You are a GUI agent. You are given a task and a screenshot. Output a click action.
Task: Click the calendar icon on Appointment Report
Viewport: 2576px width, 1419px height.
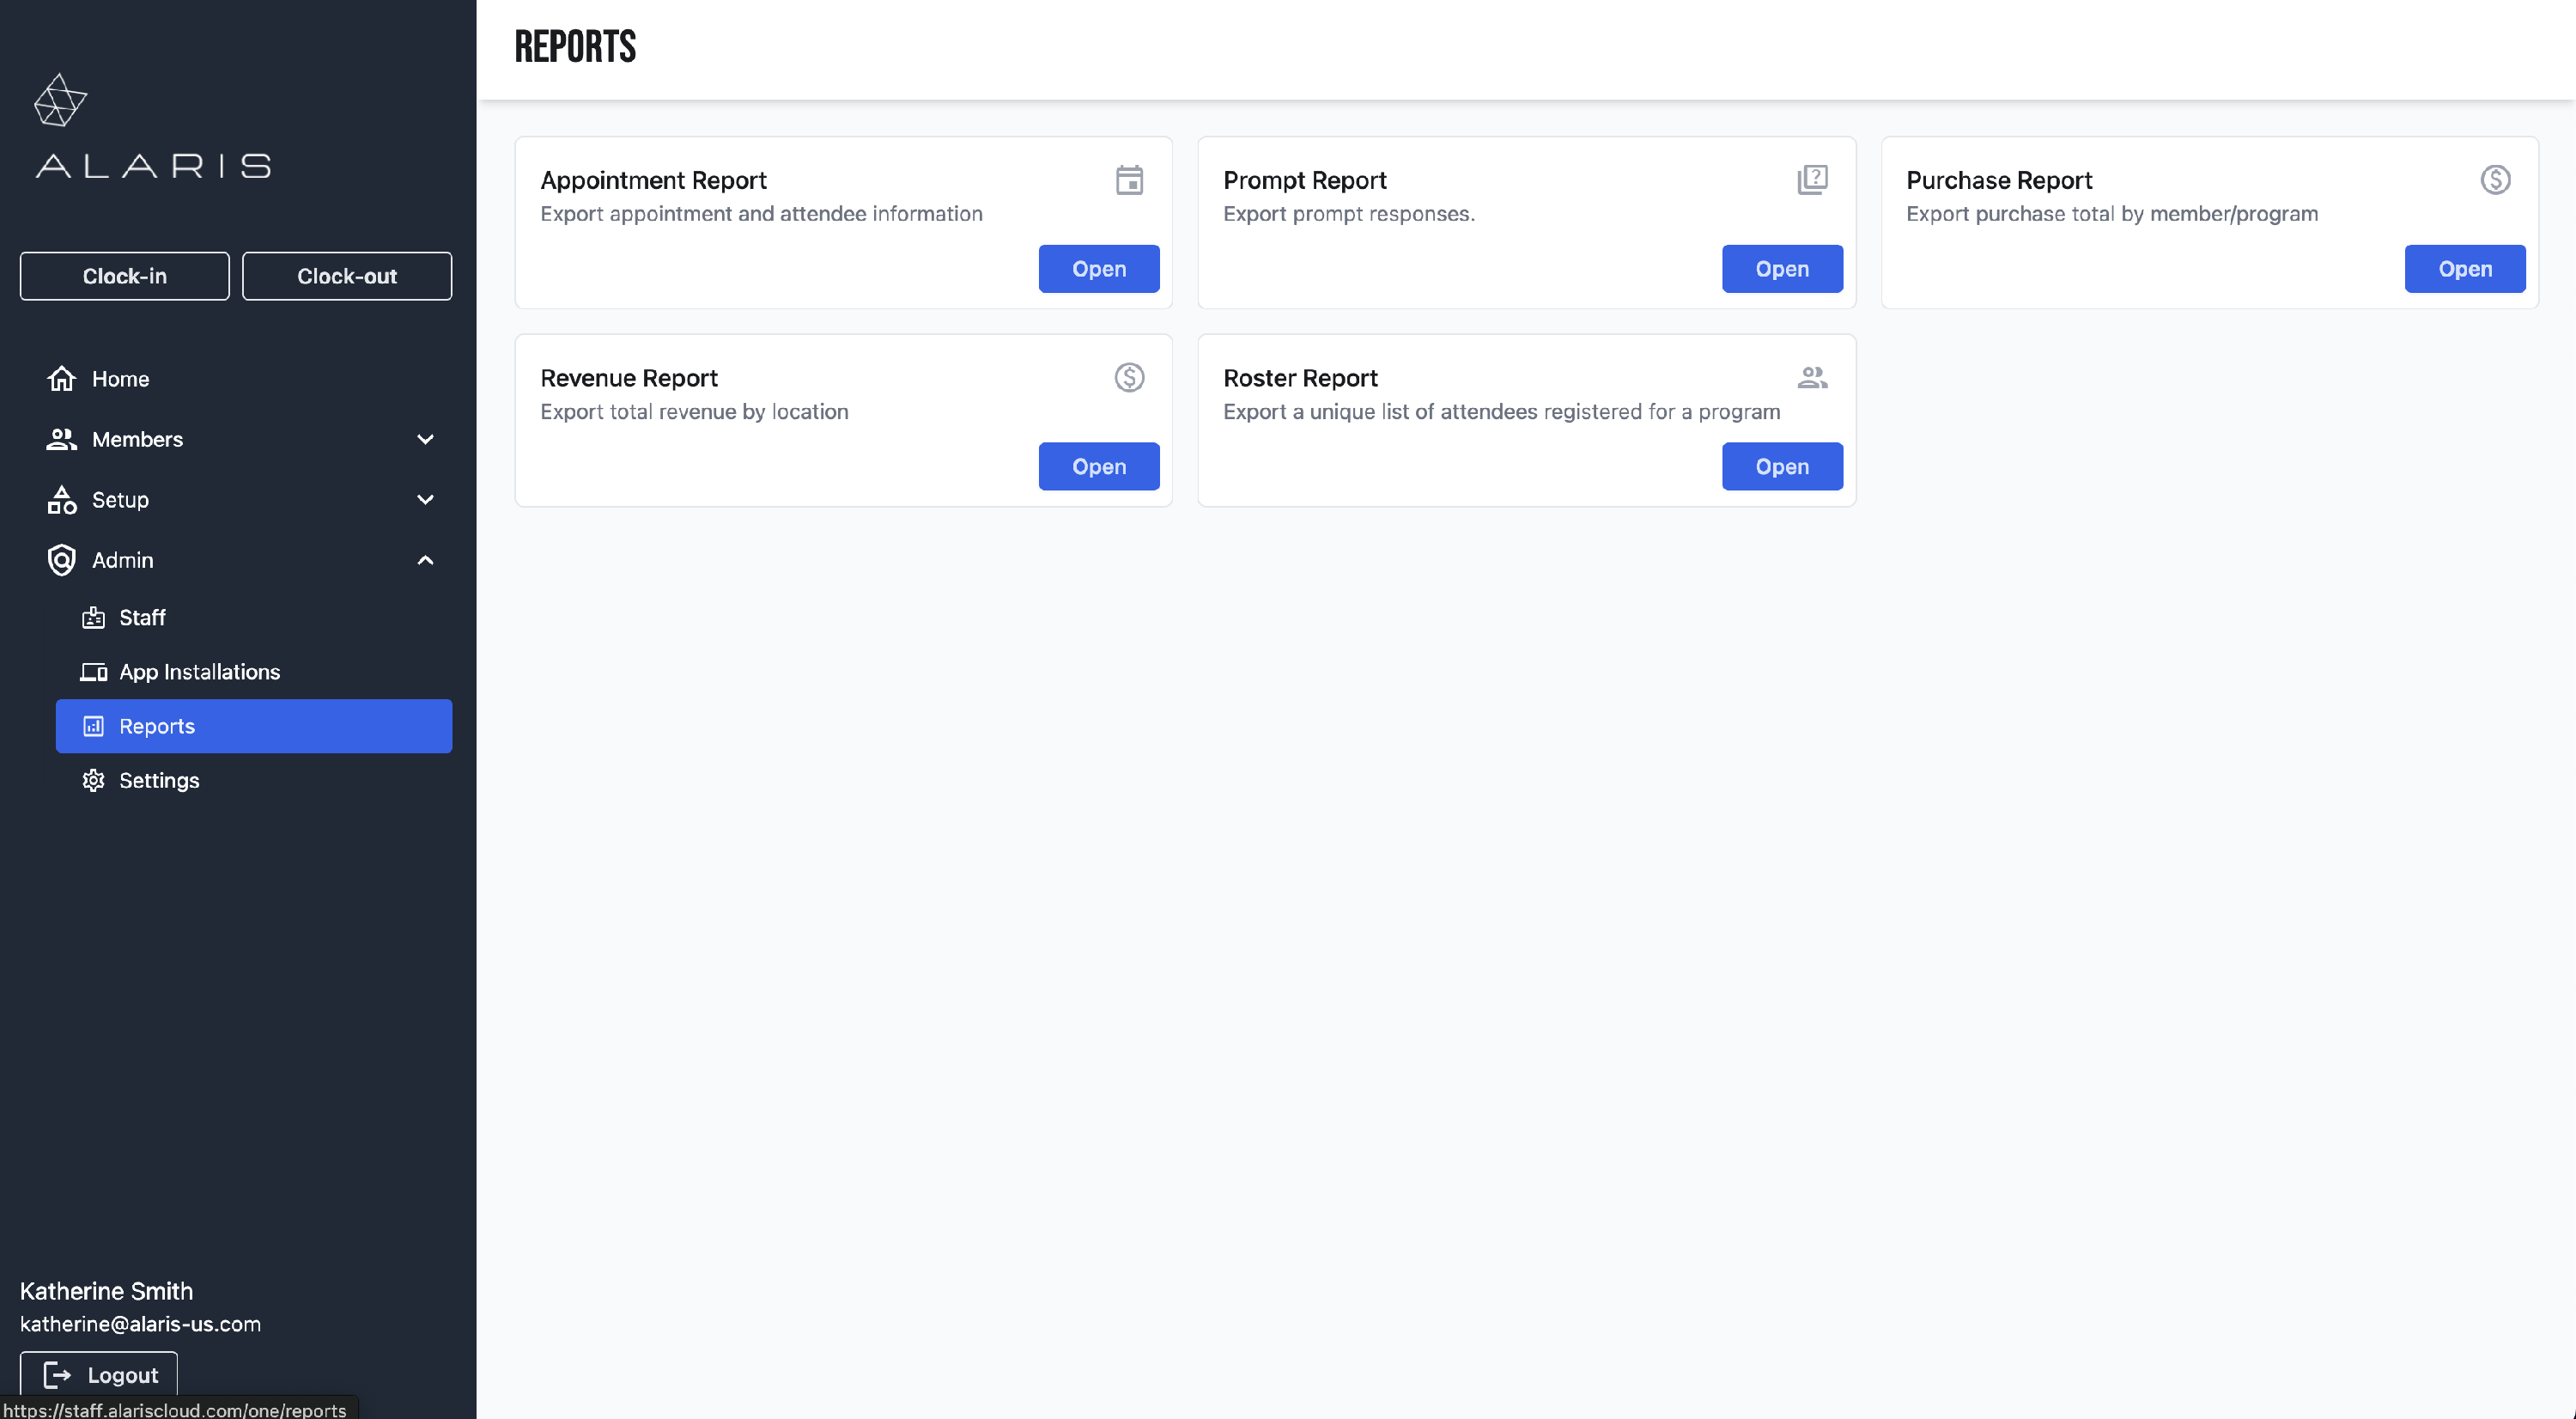pos(1129,180)
